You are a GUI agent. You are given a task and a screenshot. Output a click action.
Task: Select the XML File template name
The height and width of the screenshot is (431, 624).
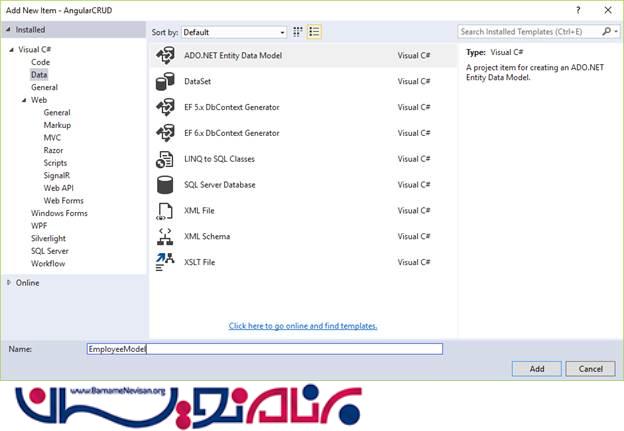click(199, 211)
